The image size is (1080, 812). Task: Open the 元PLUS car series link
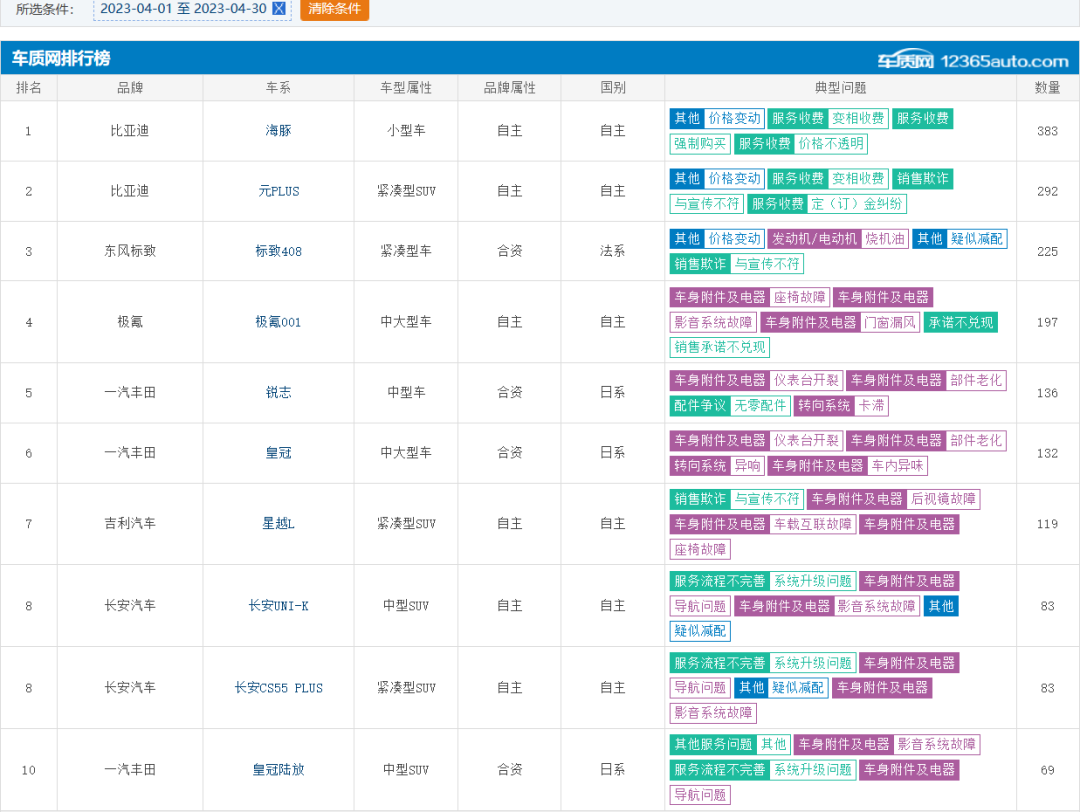[278, 191]
